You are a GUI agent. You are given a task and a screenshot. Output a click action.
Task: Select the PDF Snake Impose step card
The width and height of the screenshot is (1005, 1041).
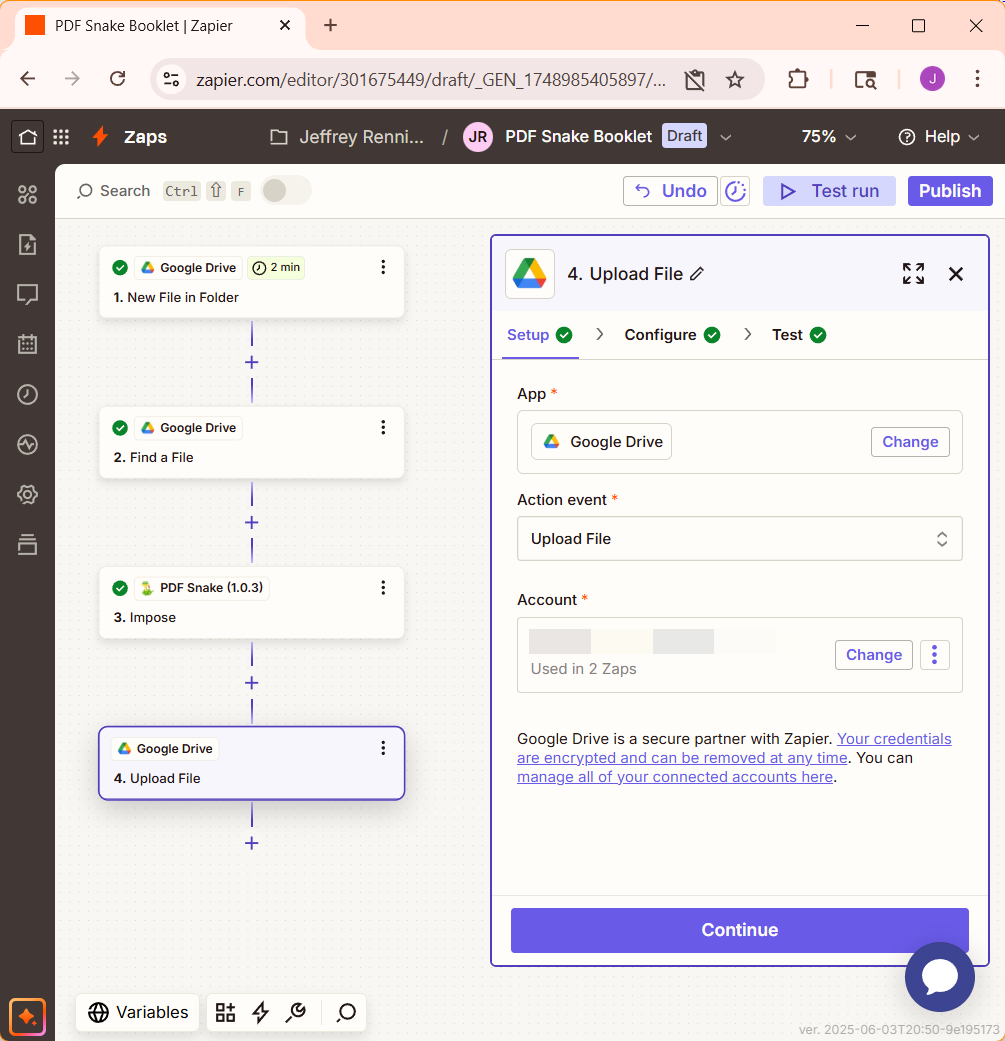coord(252,603)
